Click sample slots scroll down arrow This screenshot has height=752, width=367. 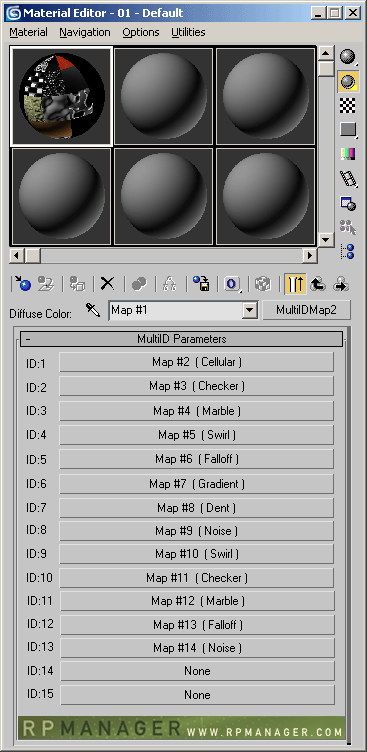tap(326, 239)
